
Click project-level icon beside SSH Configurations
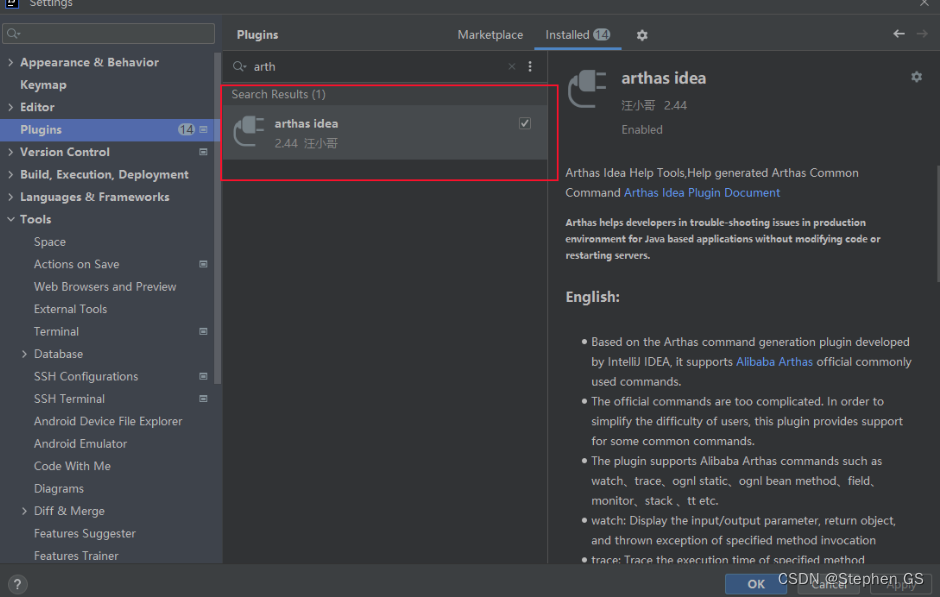(x=204, y=376)
